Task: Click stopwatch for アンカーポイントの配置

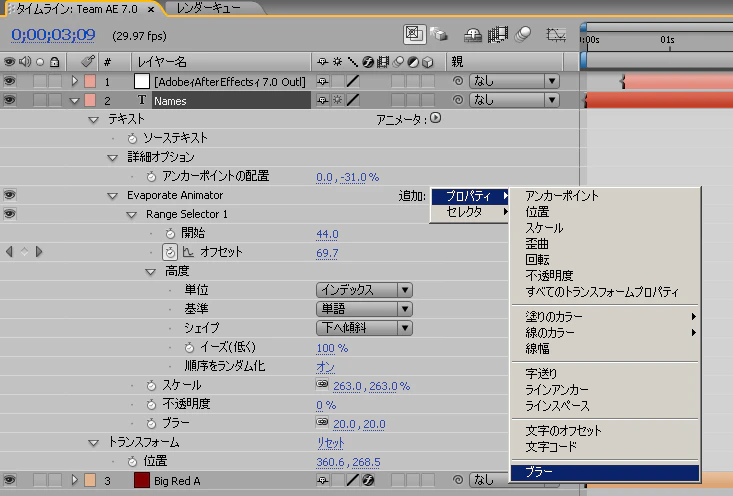Action: tap(151, 177)
